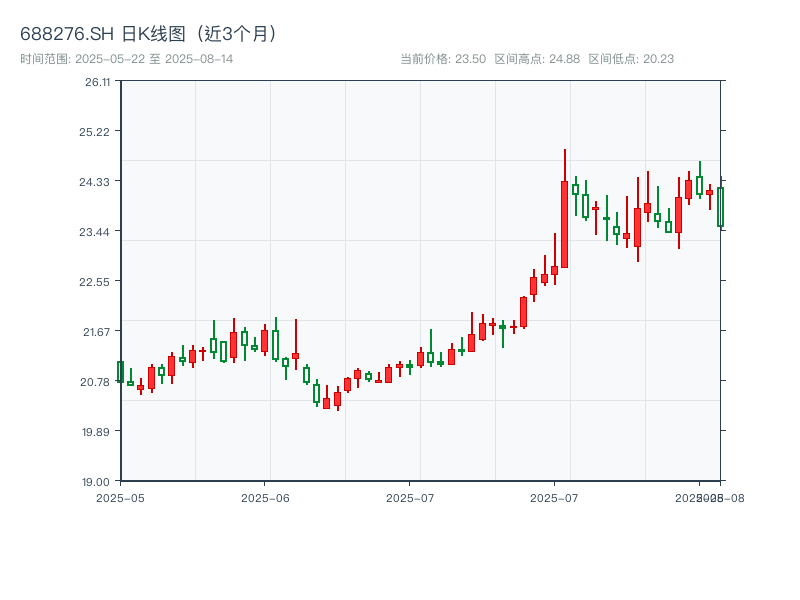Viewport: 800px width, 600px height.
Task: Click the y-axis label 23.44
Action: (x=94, y=232)
